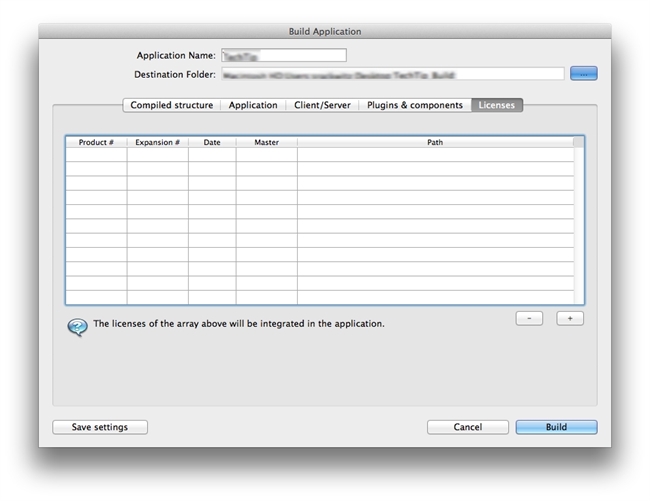This screenshot has height=501, width=650.
Task: Click the Destination Folder path field
Action: (x=392, y=74)
